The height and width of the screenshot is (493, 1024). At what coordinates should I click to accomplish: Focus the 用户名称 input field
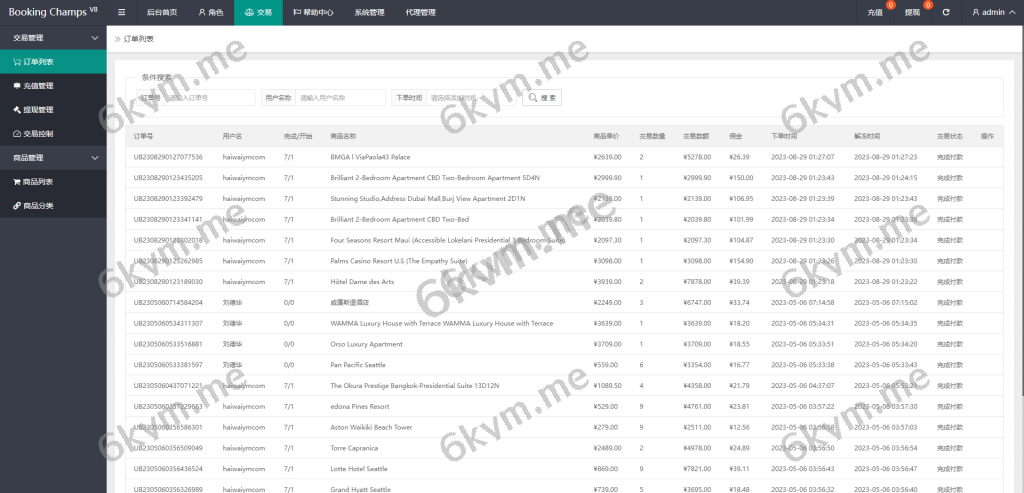340,98
